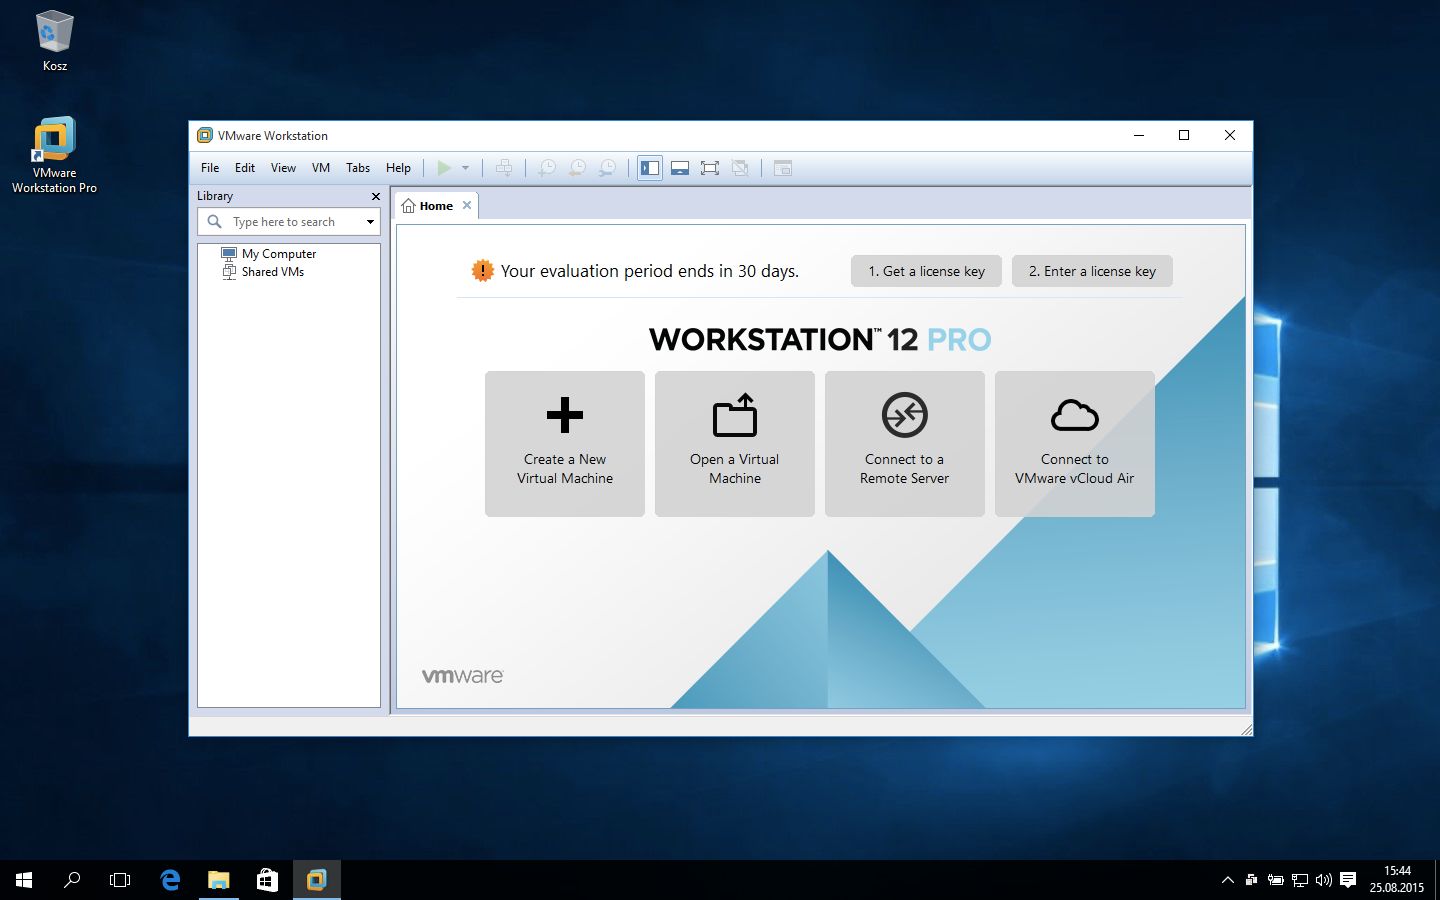Enter full screen mode from toolbar
The height and width of the screenshot is (900, 1440).
(710, 168)
